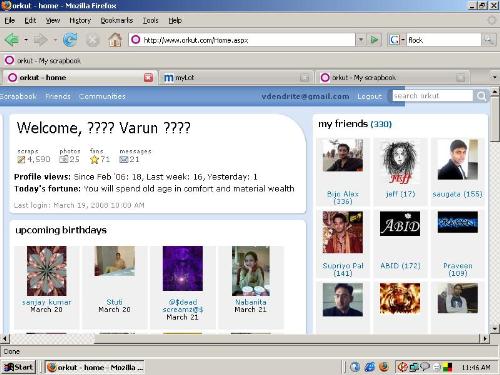Click the 11:46 AM taskbar clock
Screen dimensions: 500x375
pyautogui.click(x=476, y=367)
